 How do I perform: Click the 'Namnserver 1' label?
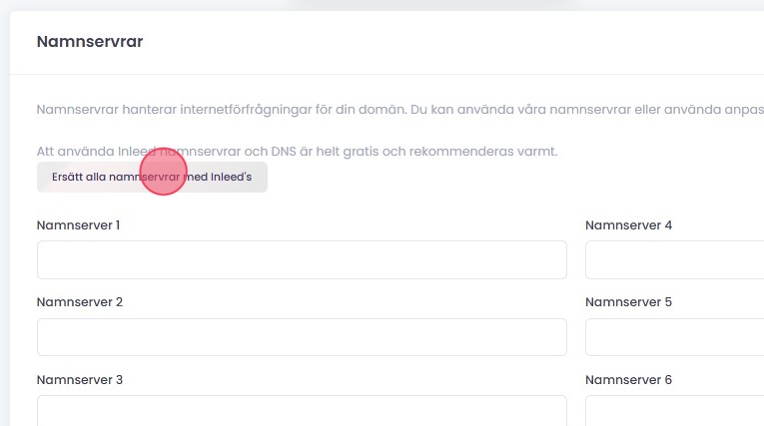(x=78, y=225)
